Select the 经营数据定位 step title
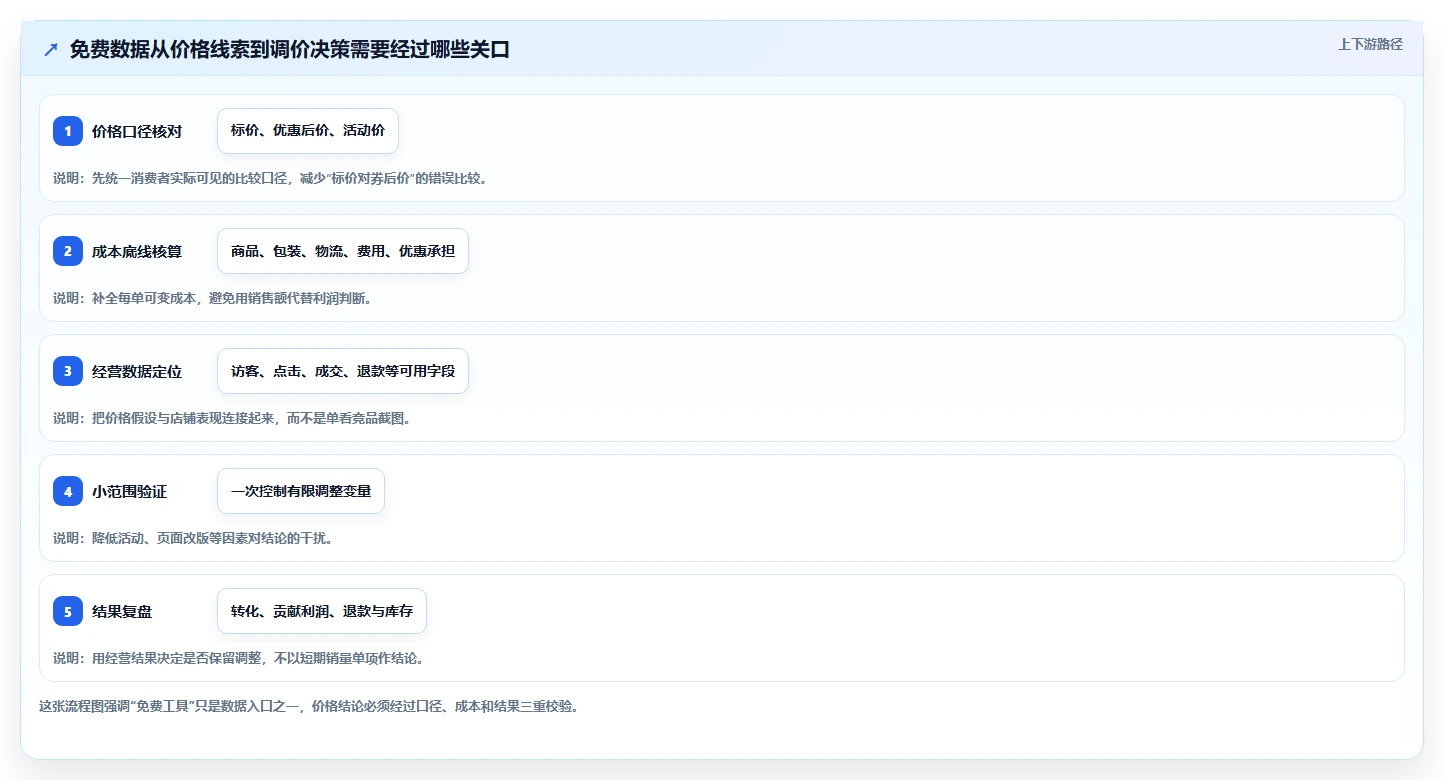Image resolution: width=1444 pixels, height=780 pixels. point(137,371)
